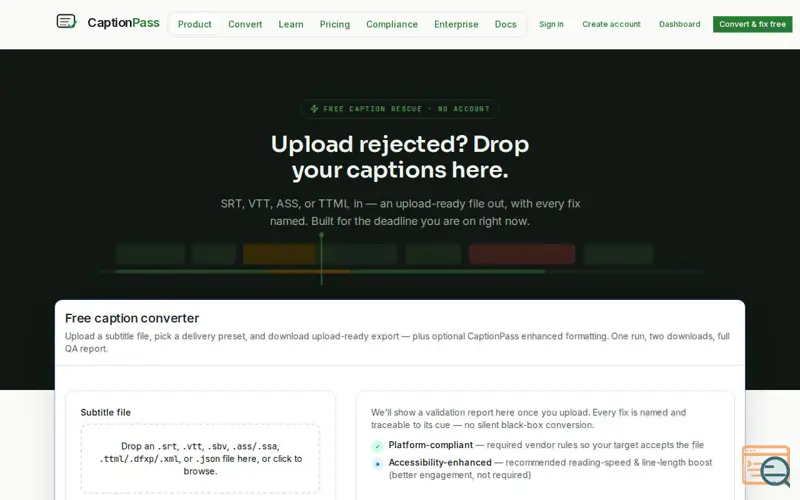Open the Docs nav item
The height and width of the screenshot is (500, 800).
506,24
